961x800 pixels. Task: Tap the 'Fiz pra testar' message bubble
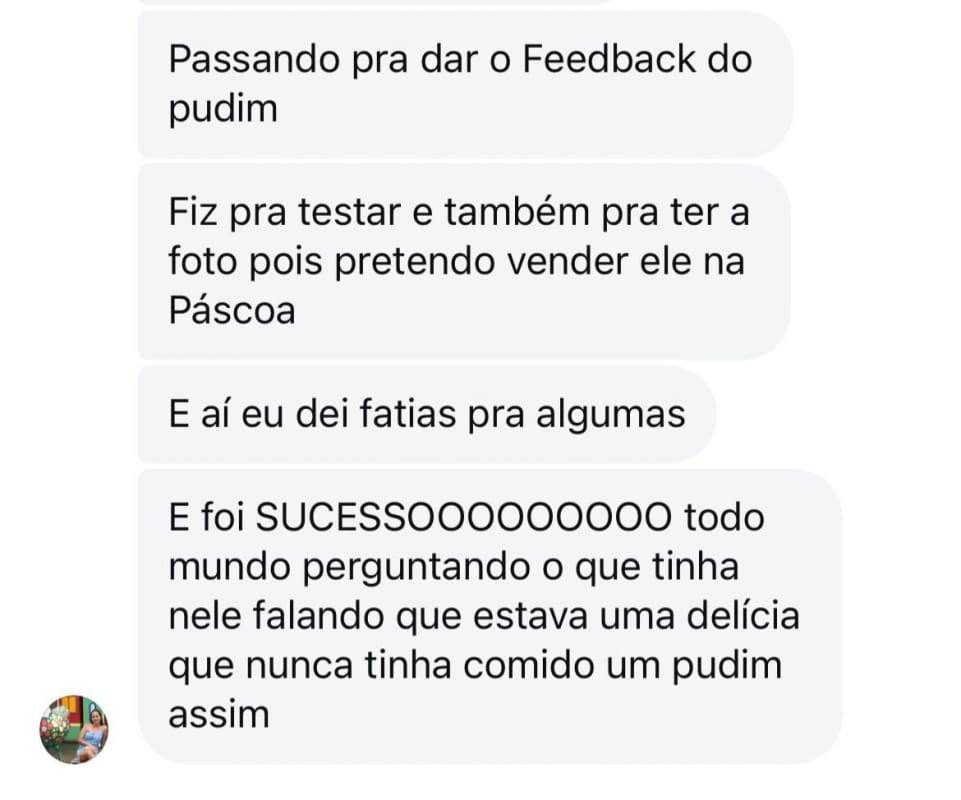coord(464,262)
